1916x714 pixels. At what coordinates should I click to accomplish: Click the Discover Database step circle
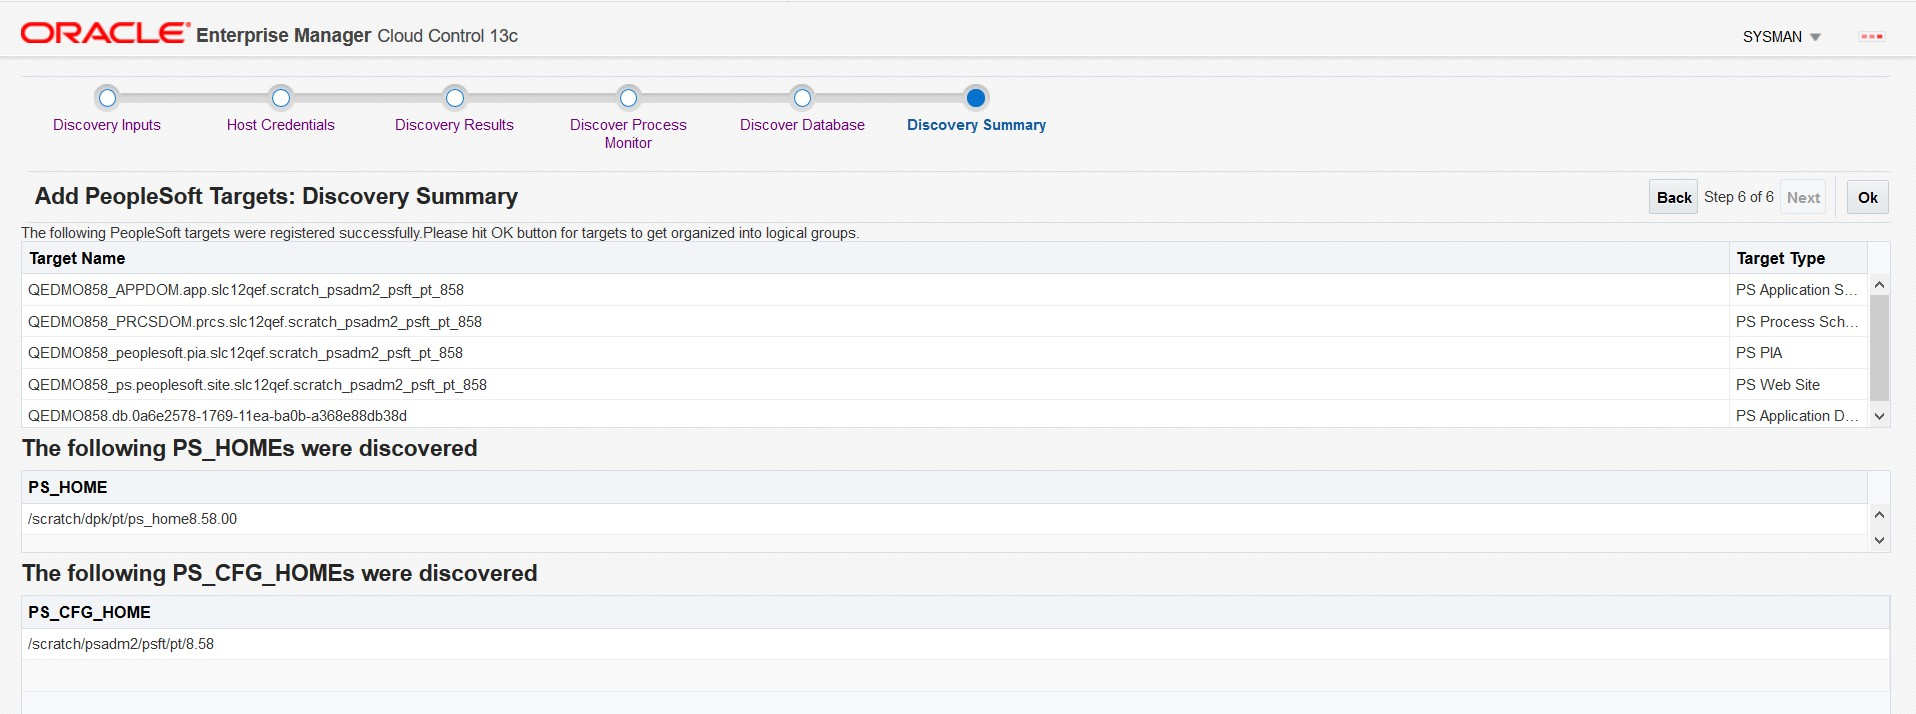coord(802,97)
